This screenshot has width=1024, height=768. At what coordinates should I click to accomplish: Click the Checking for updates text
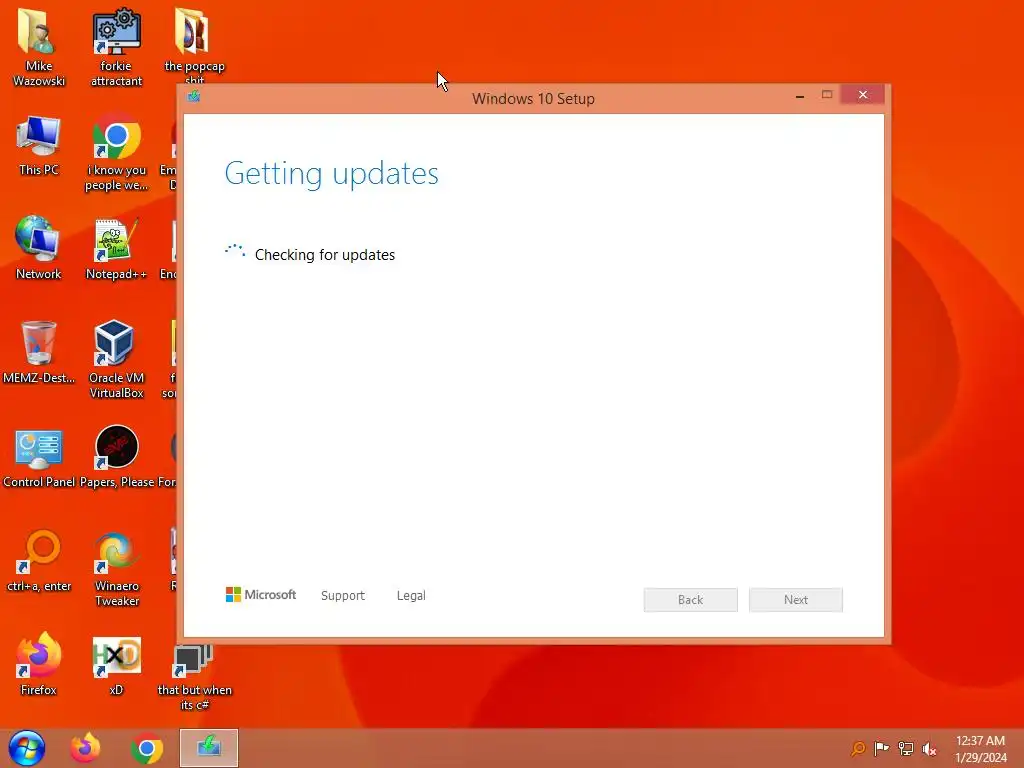(x=325, y=255)
